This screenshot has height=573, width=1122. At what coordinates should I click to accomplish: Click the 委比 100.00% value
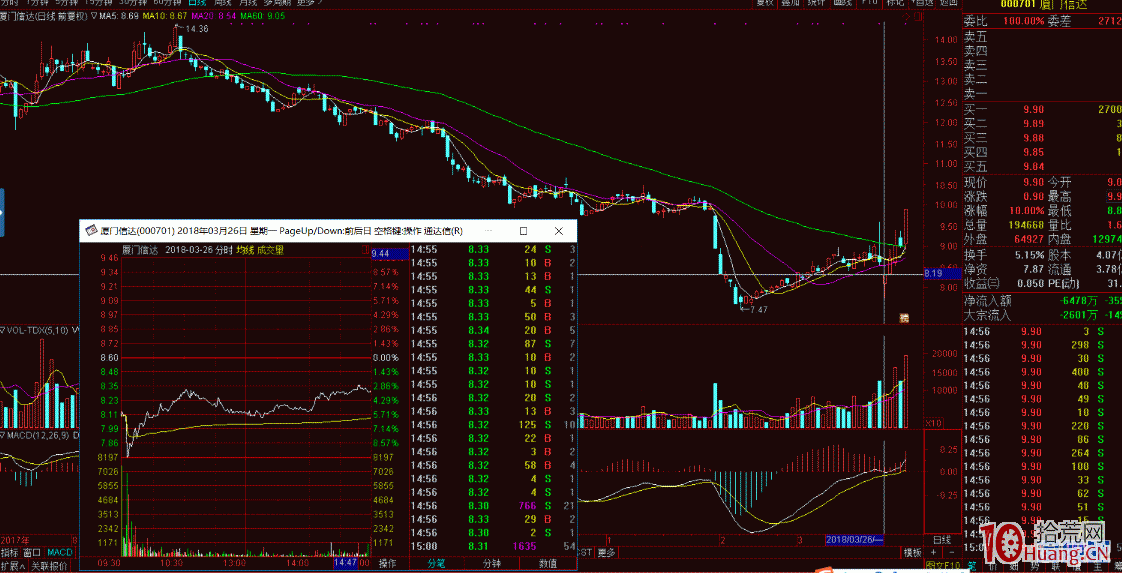[x=1023, y=20]
